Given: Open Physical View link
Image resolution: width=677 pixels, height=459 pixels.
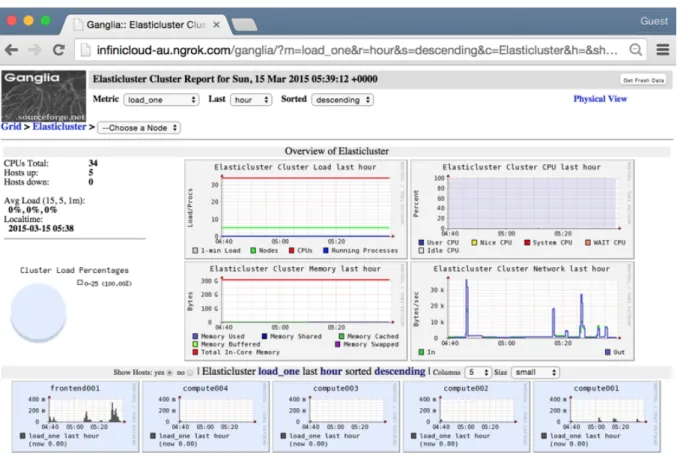Looking at the screenshot, I should point(600,99).
